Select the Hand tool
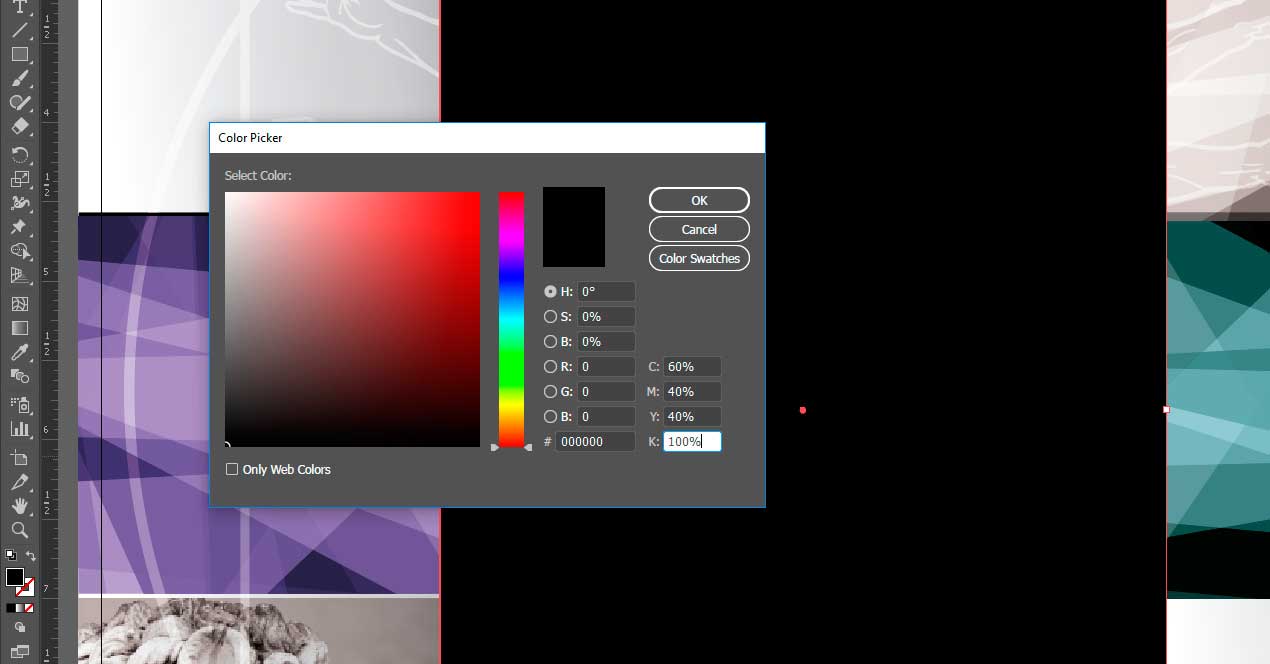The image size is (1270, 664). [19, 506]
